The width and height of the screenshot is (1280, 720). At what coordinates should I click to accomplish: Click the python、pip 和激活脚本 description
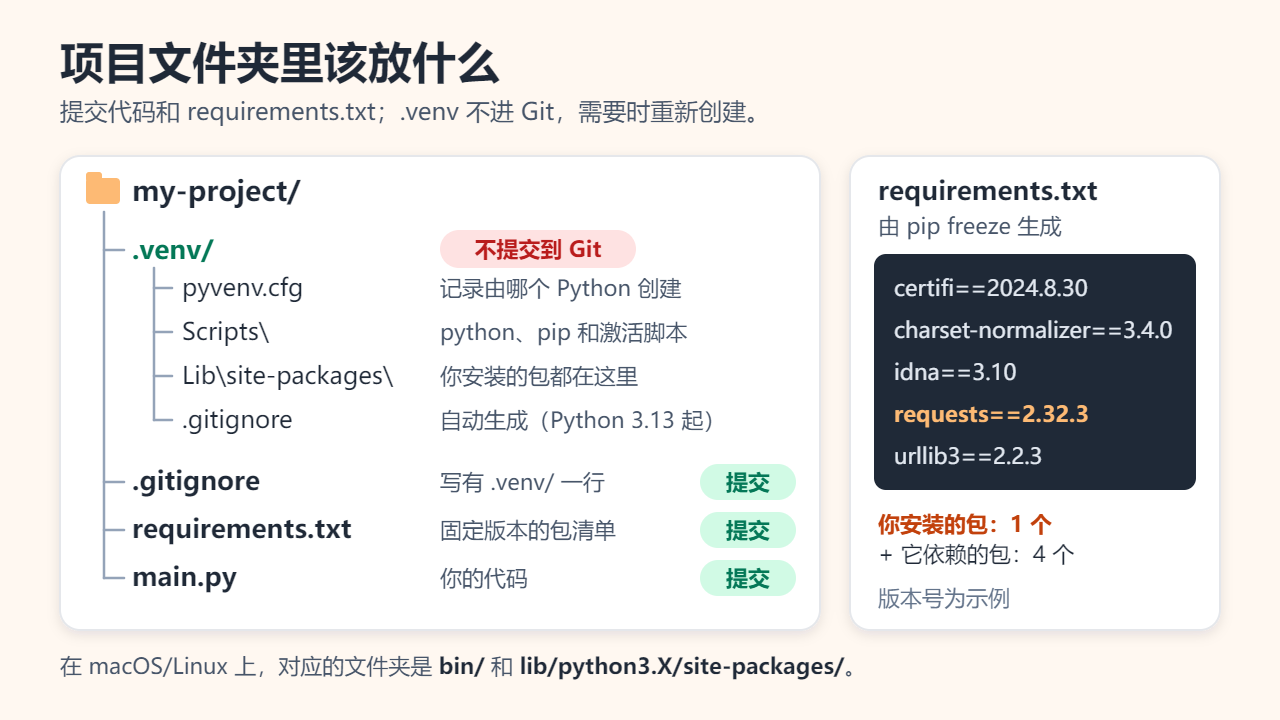click(564, 333)
